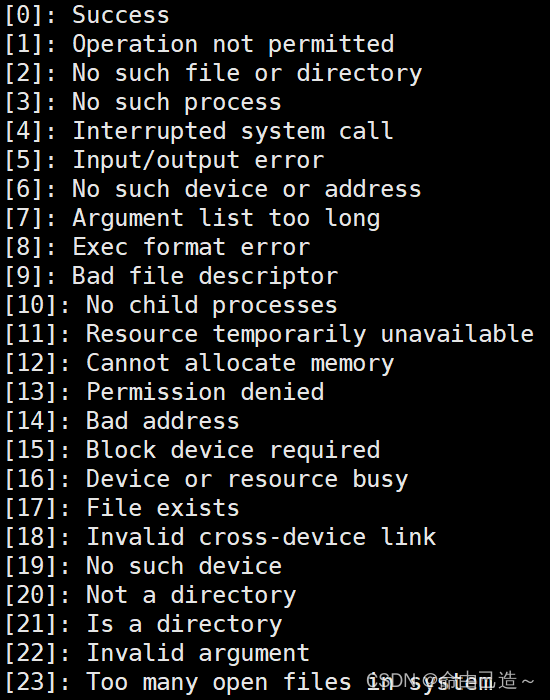The image size is (550, 700).
Task: Click the "Invalid argument" message
Action: pos(198,653)
